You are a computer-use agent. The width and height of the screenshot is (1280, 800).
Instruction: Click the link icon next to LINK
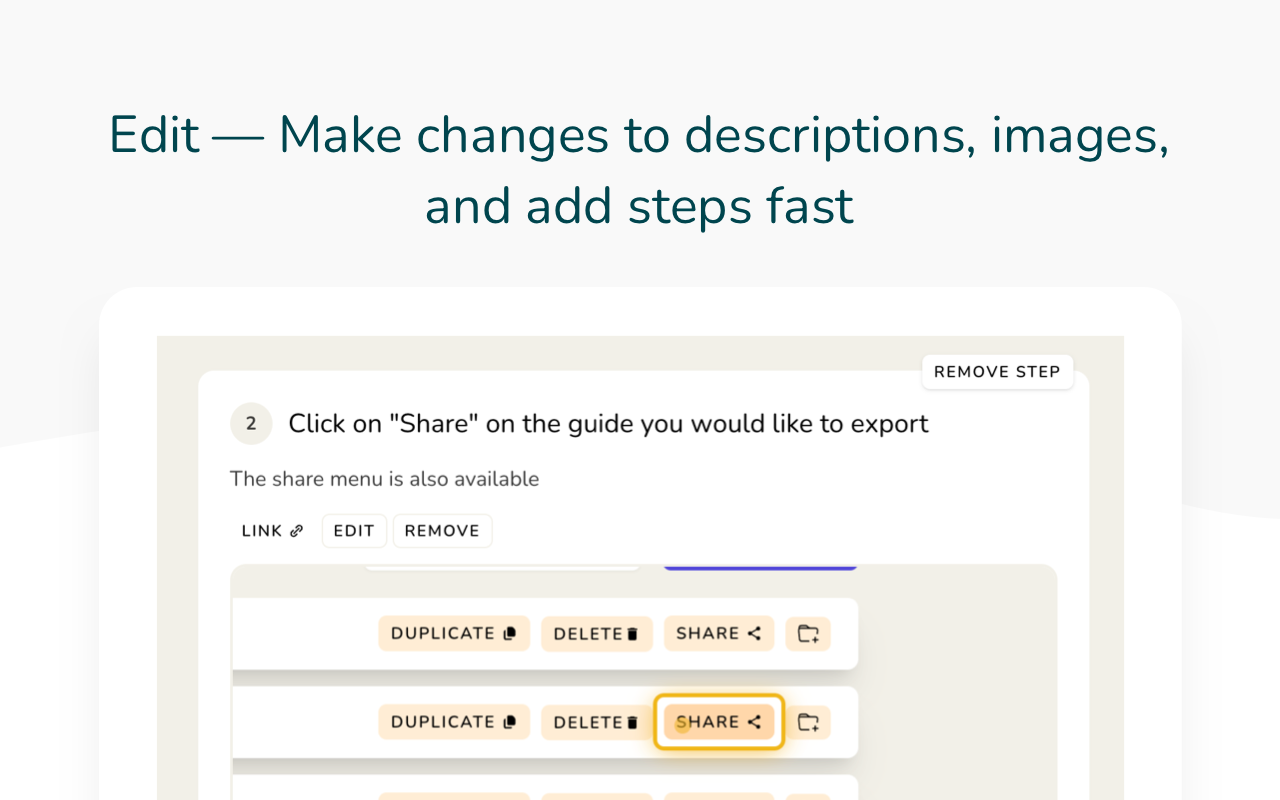coord(297,530)
